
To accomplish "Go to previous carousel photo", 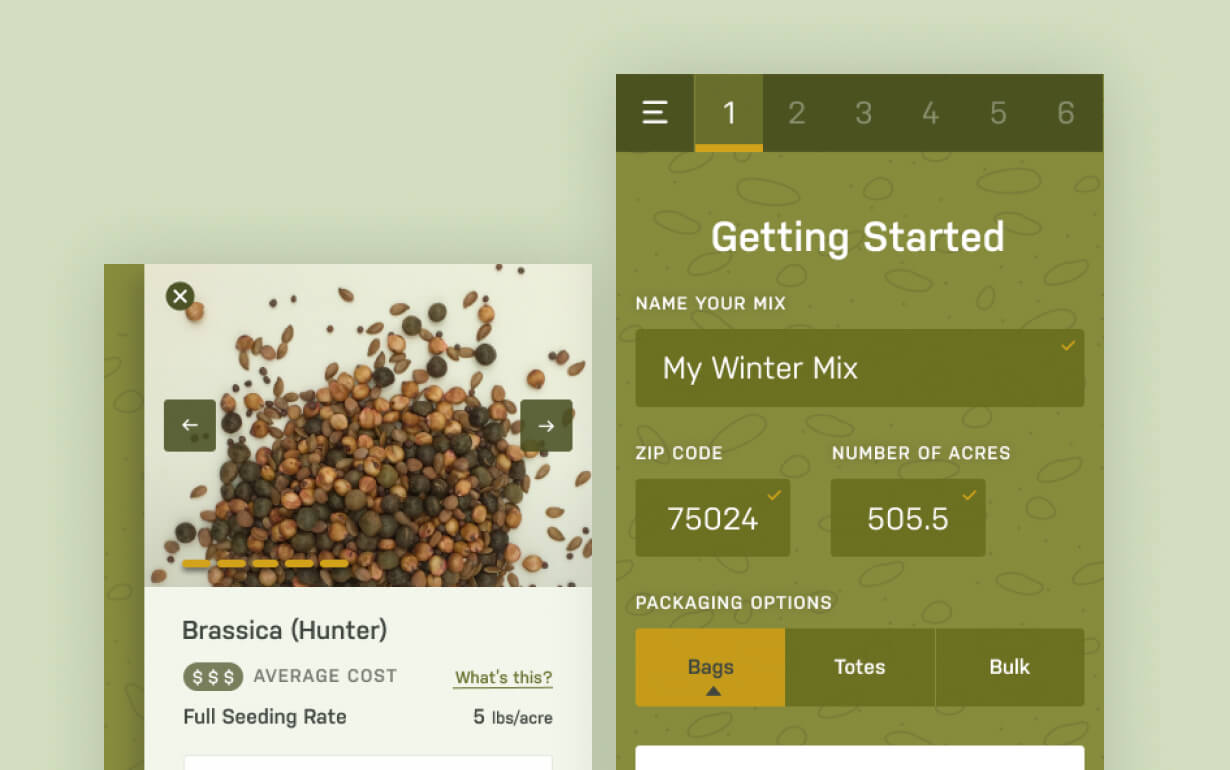I will [189, 425].
